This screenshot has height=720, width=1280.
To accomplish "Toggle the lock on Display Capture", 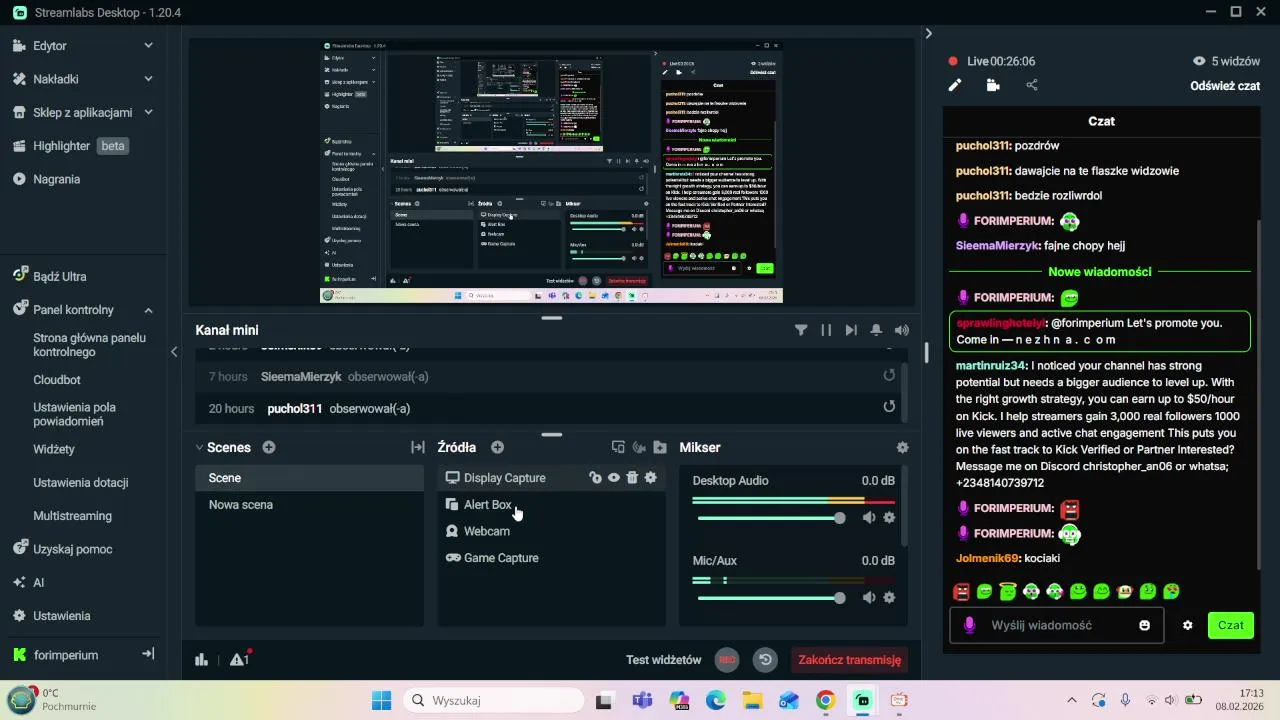I will click(x=595, y=478).
